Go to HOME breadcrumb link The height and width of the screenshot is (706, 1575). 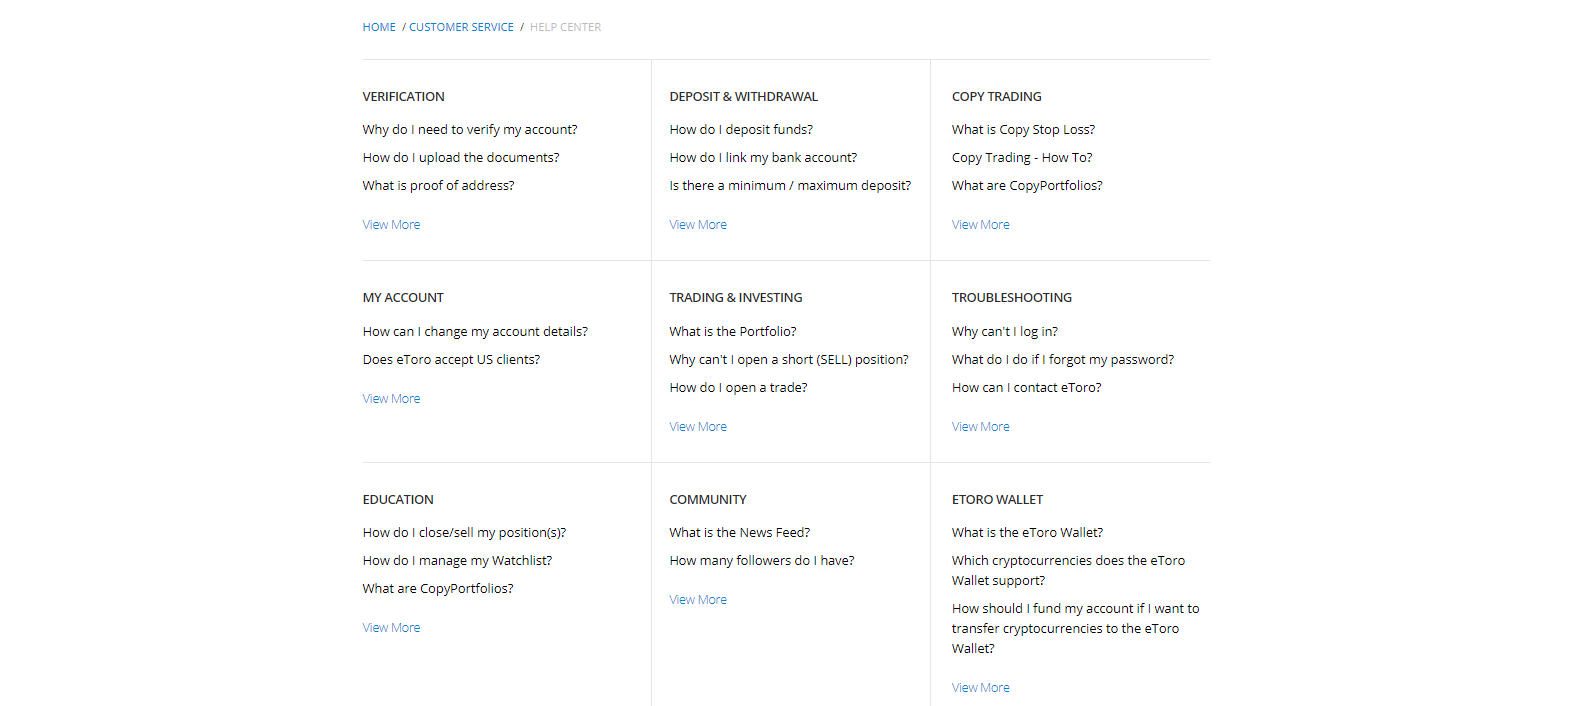[x=379, y=27]
